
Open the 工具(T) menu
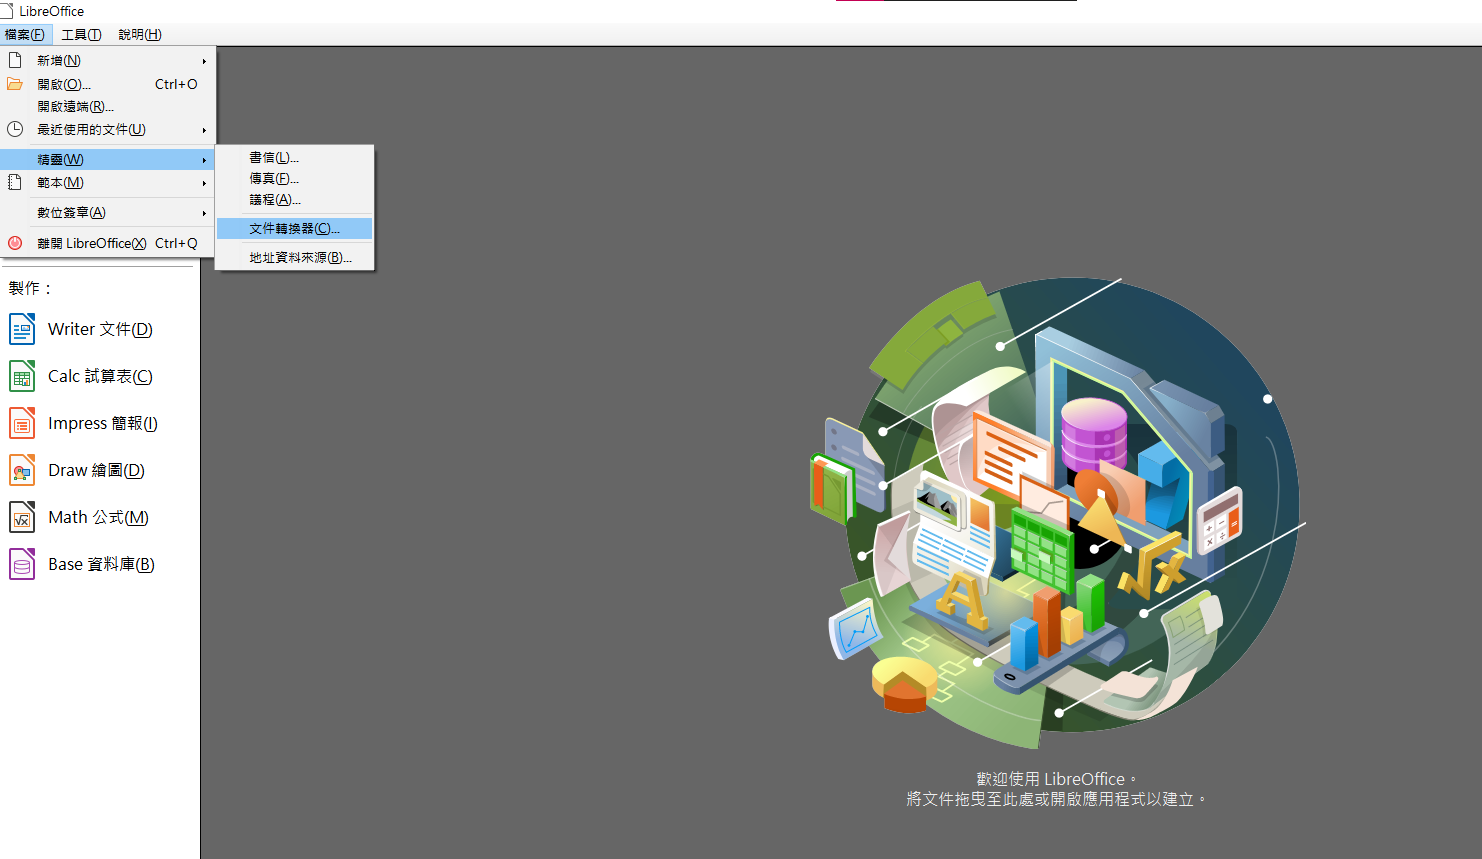pos(81,34)
